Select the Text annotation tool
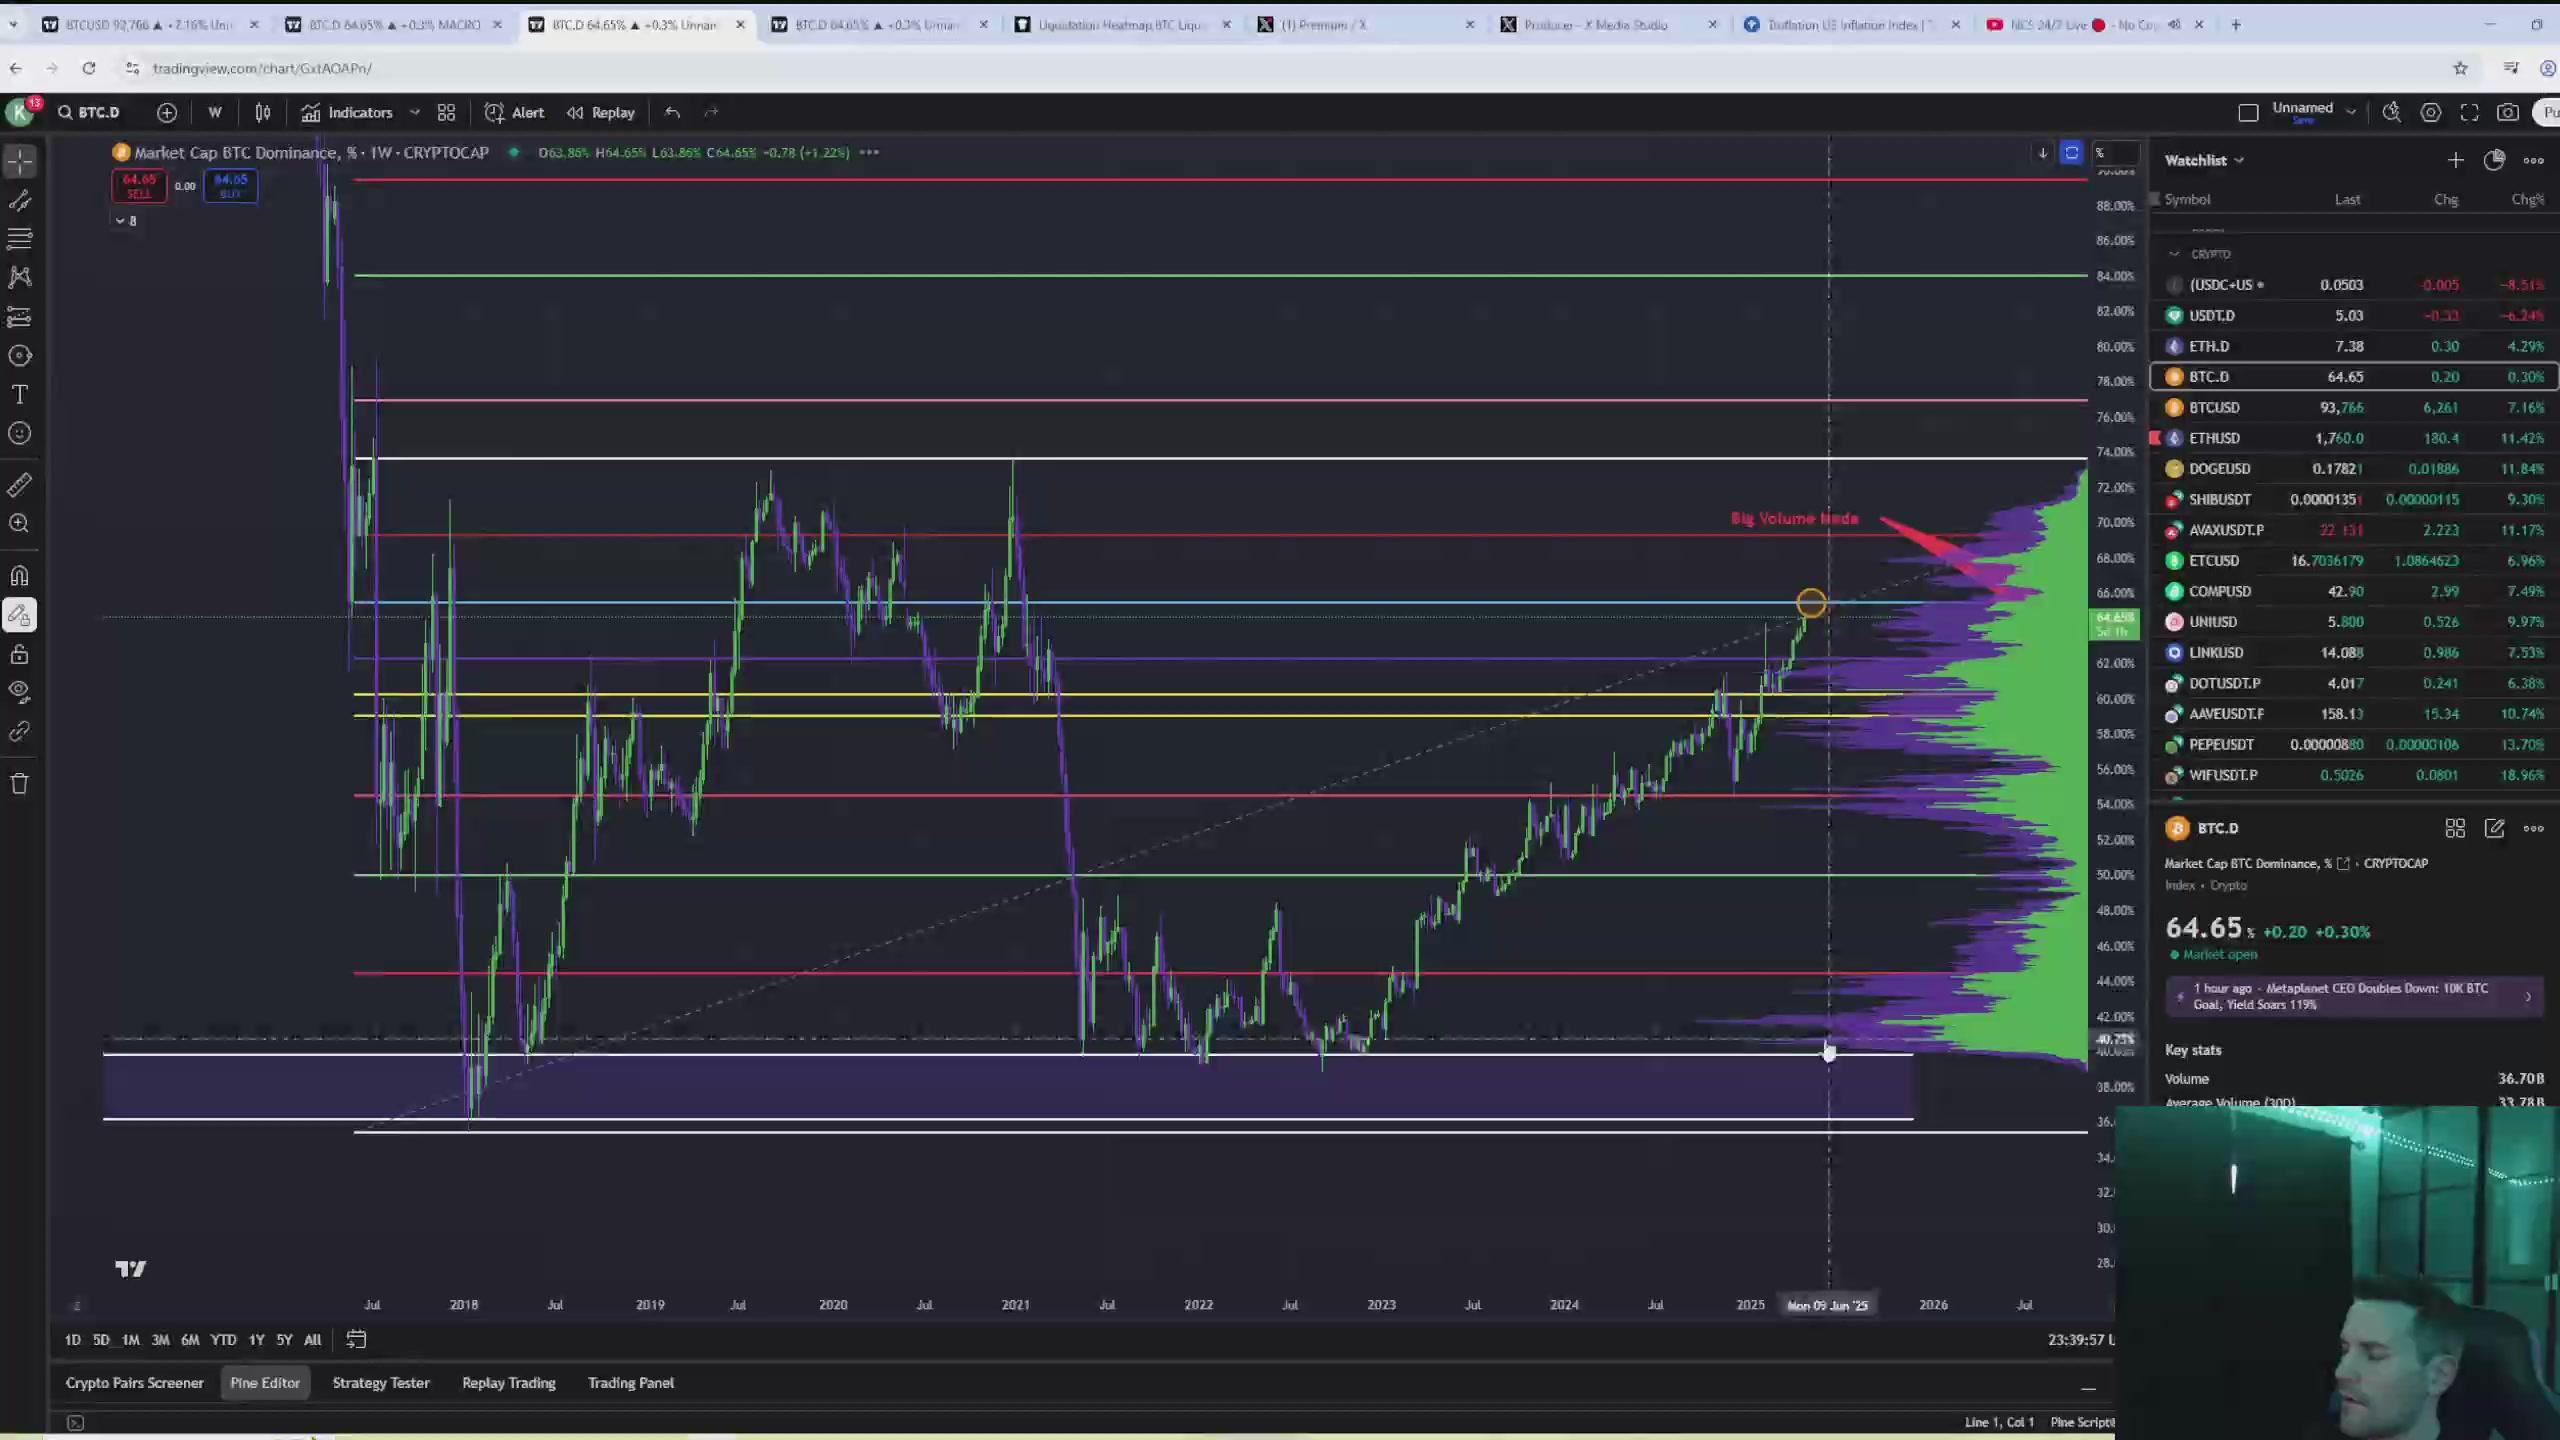Image resolution: width=2560 pixels, height=1440 pixels. click(x=20, y=394)
